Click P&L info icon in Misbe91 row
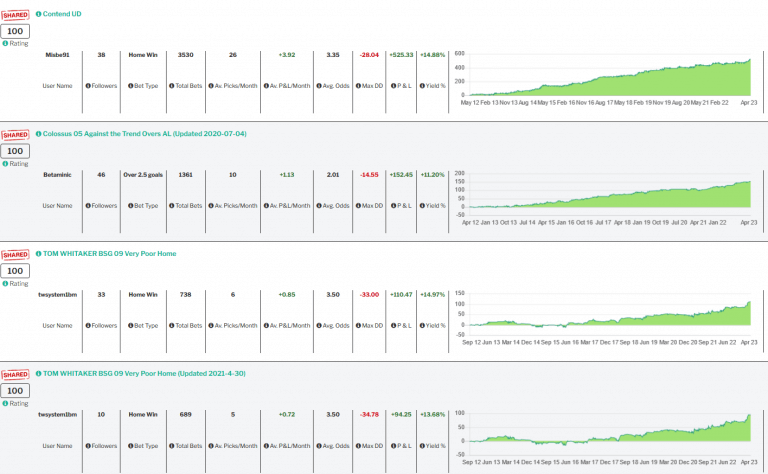 tap(393, 86)
